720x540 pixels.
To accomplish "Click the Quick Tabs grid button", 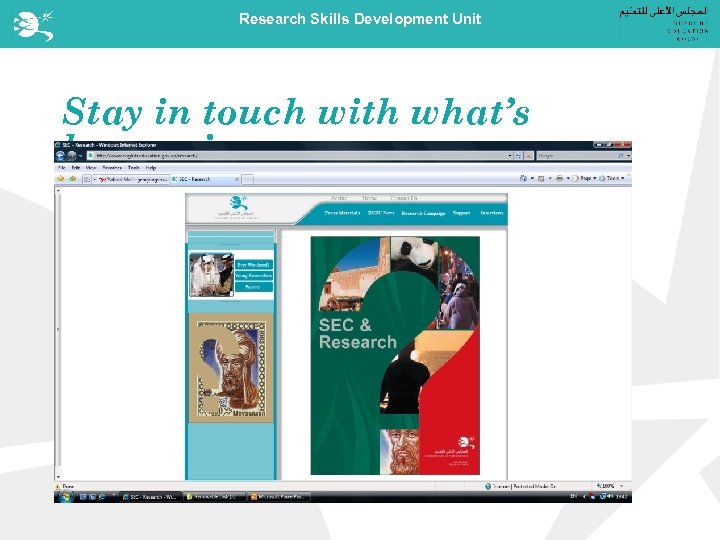I will pos(86,179).
